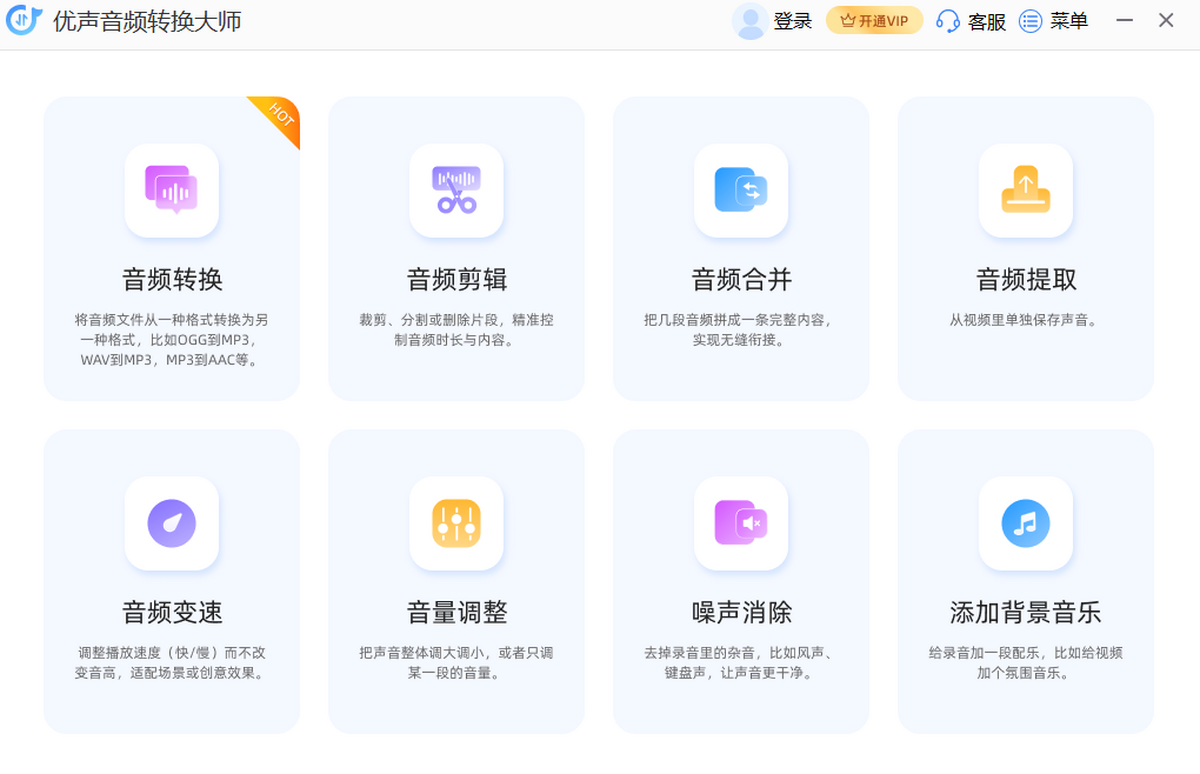Click the user avatar next to 登录
Screen dimensions: 1200x774
tap(749, 21)
